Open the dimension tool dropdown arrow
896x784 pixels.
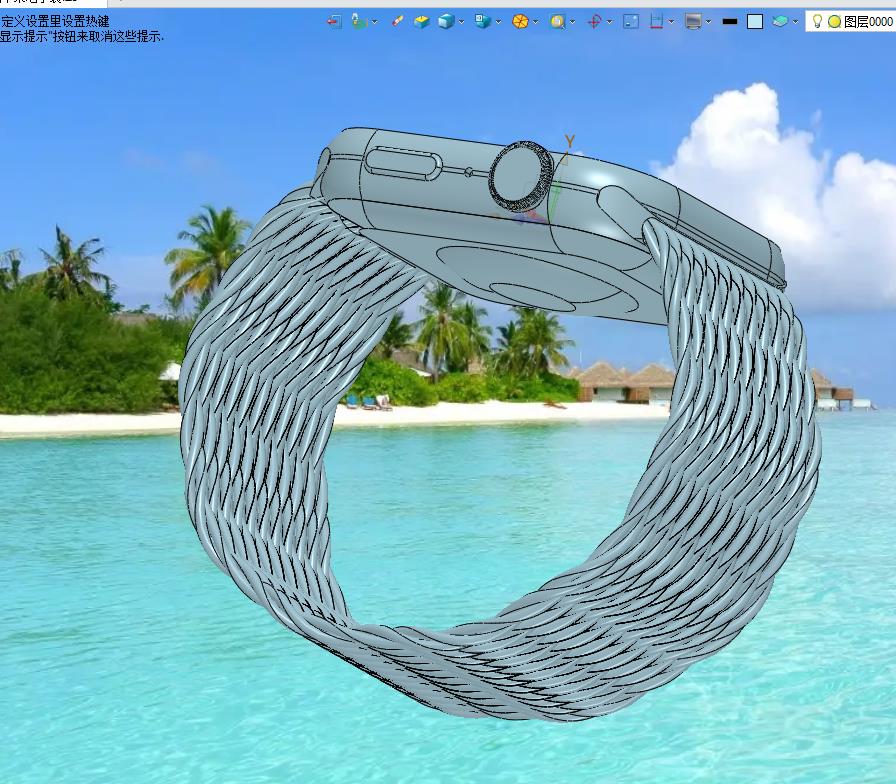pos(671,22)
